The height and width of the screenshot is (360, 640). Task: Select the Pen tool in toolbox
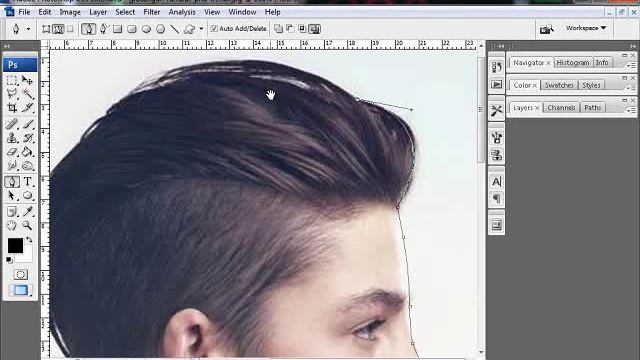(12, 182)
